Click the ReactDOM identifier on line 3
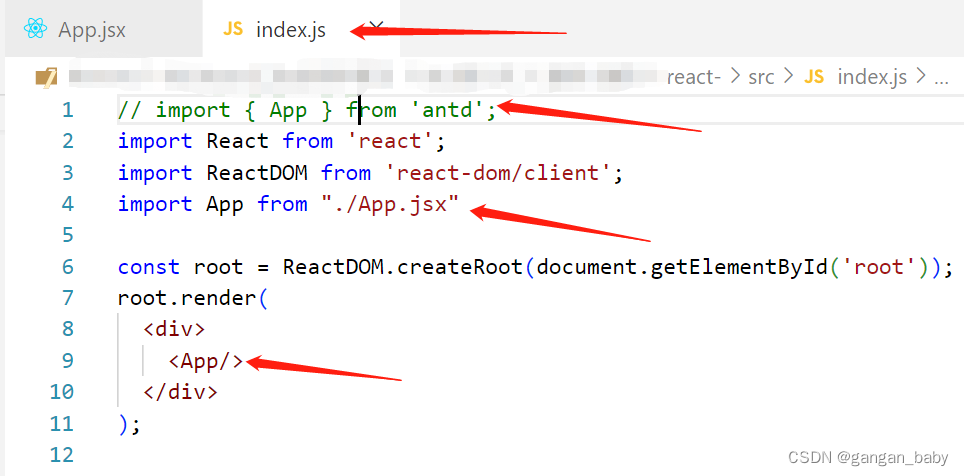 [x=256, y=173]
